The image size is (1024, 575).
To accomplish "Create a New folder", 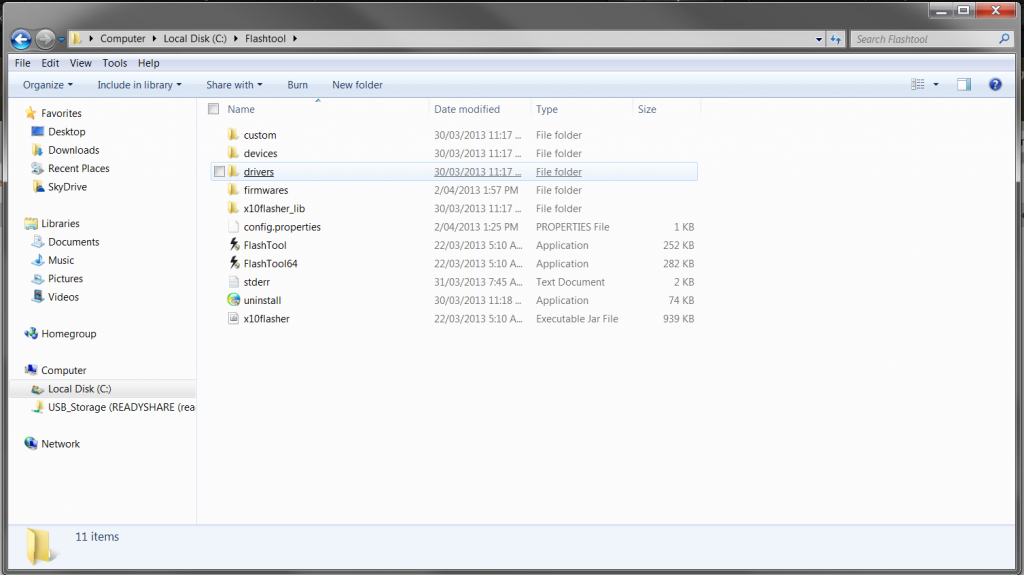I will point(357,85).
